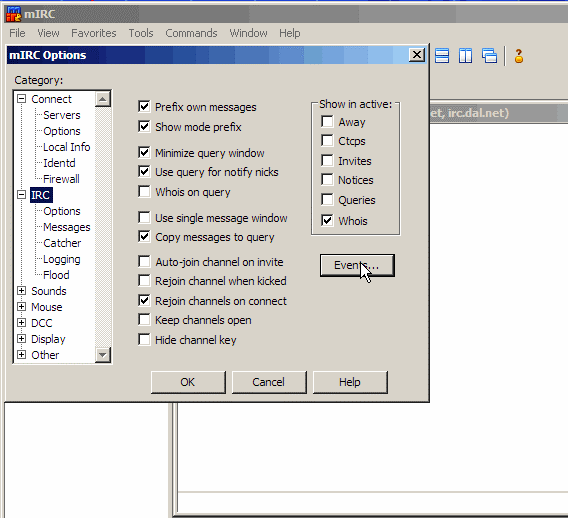The width and height of the screenshot is (568, 518).
Task: Select Options under IRC in tree
Action: 62,211
